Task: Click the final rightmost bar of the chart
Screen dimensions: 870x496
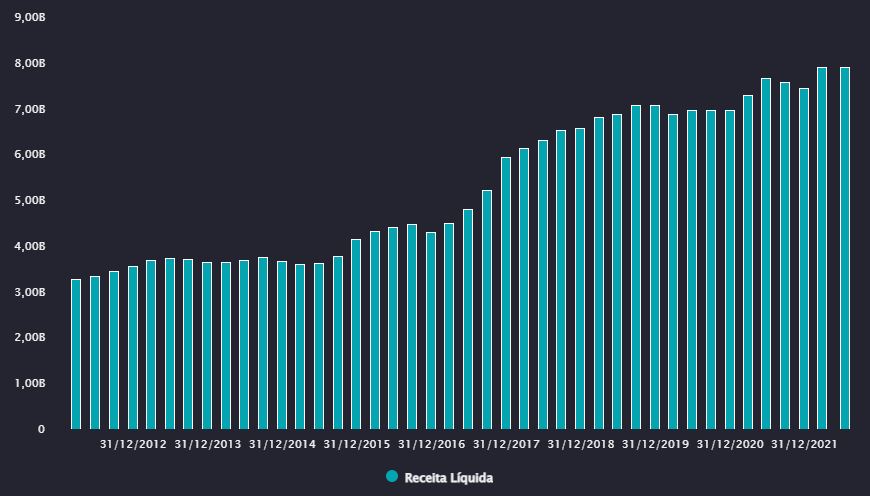Action: [845, 248]
